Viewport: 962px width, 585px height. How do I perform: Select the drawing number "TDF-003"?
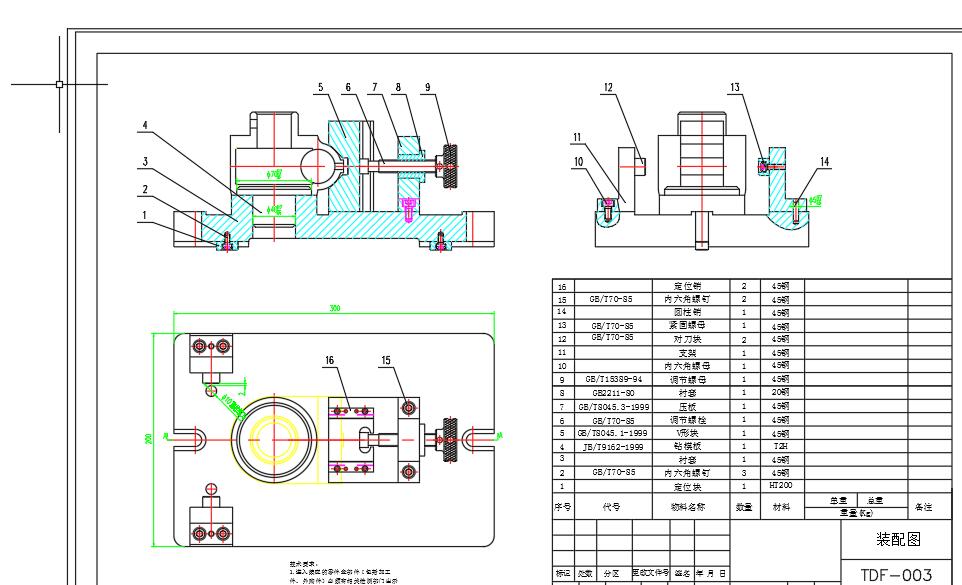pos(896,575)
